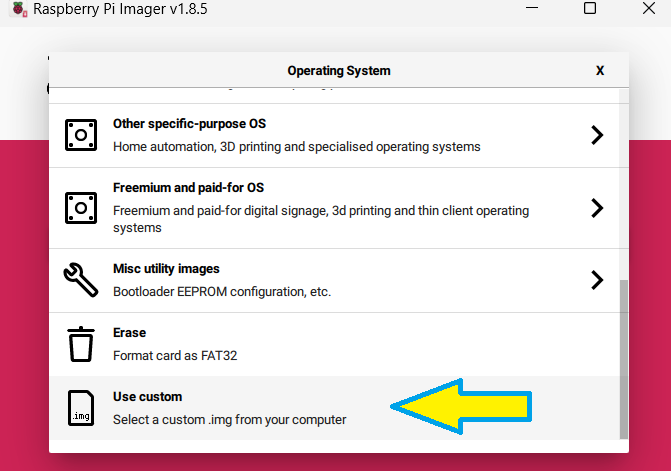
Task: Maximize the Raspberry Pi Imager window
Action: point(590,9)
